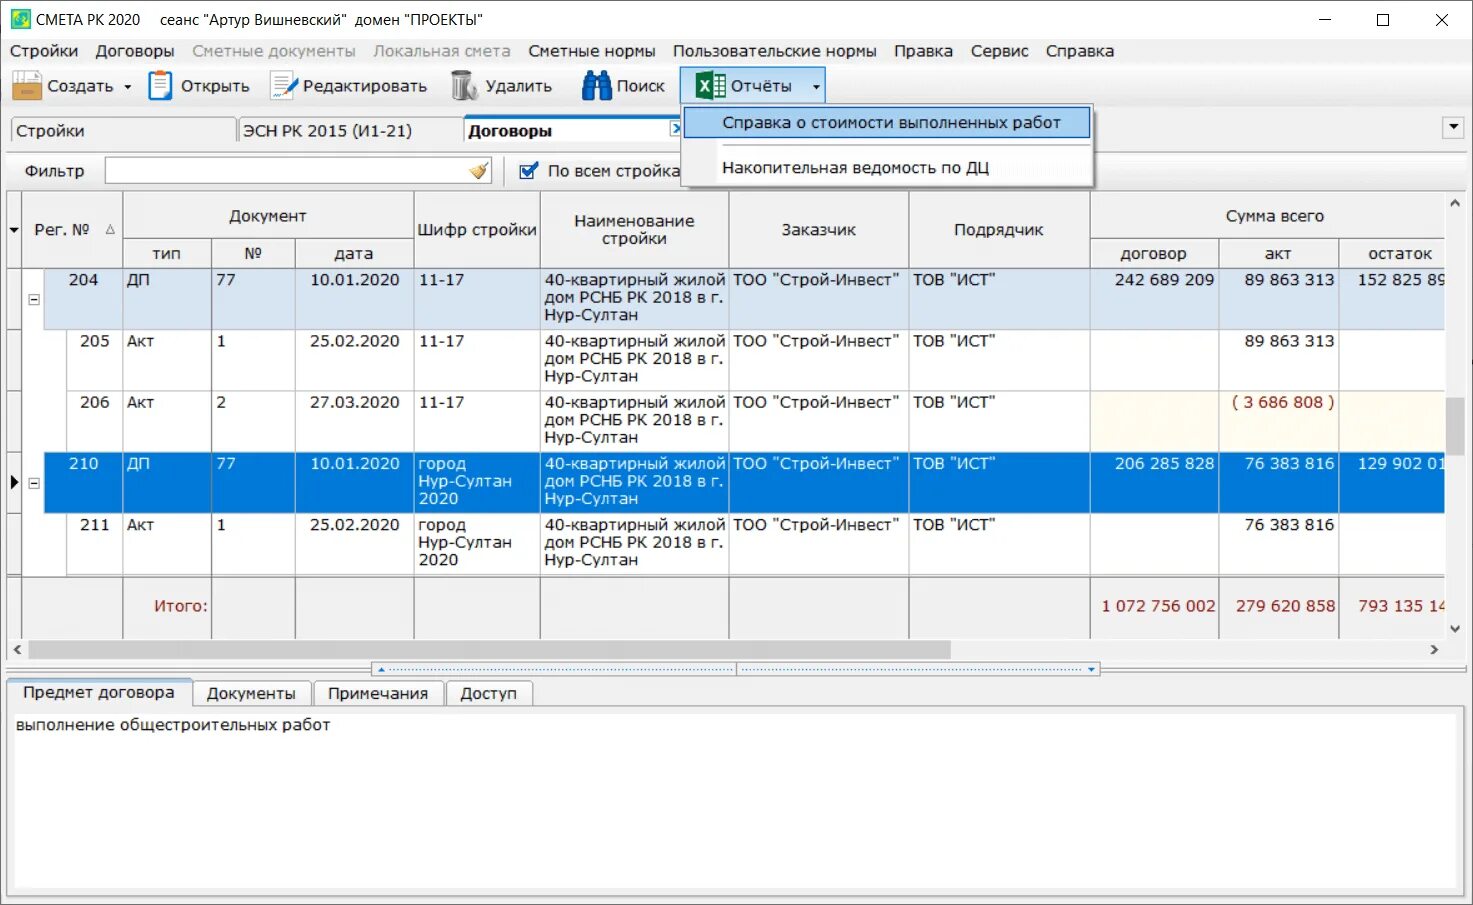Click the дата column header

(354, 254)
